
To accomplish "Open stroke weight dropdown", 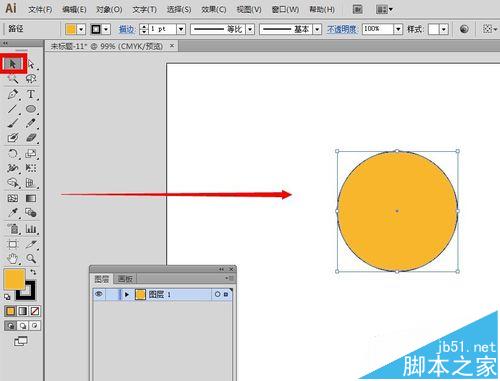I will click(x=181, y=29).
